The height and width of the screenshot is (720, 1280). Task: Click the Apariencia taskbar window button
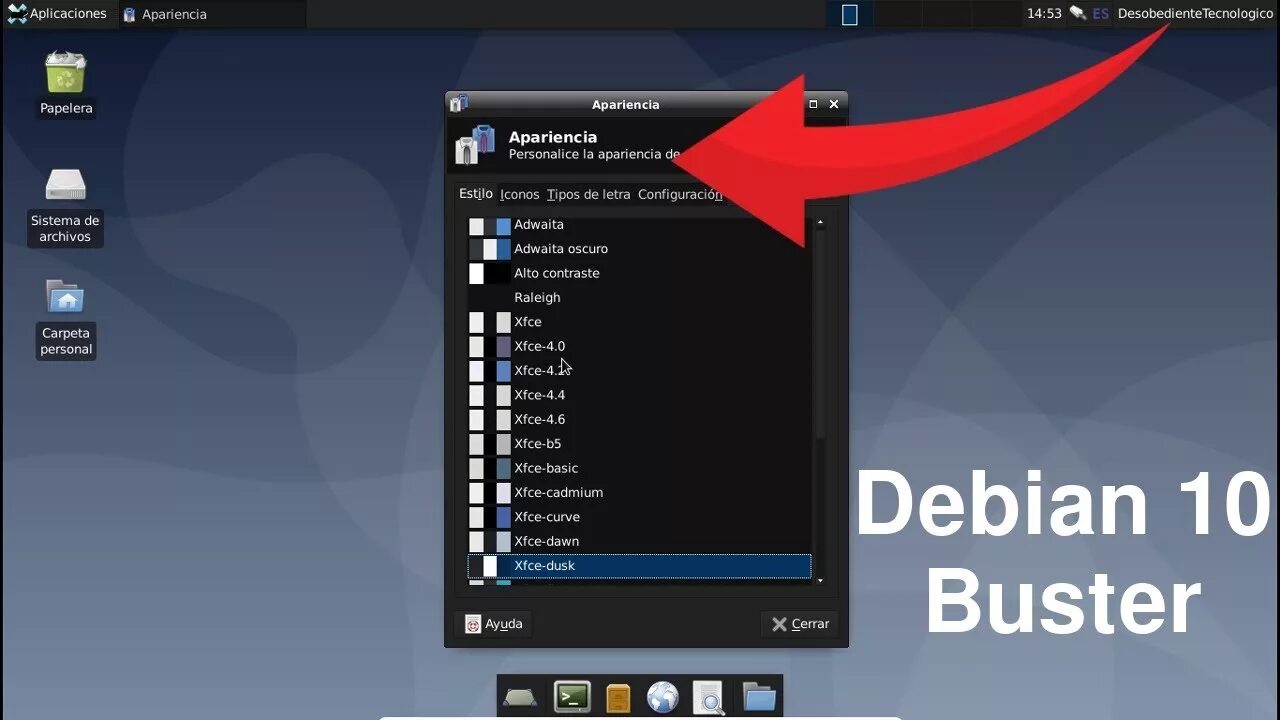tap(212, 14)
